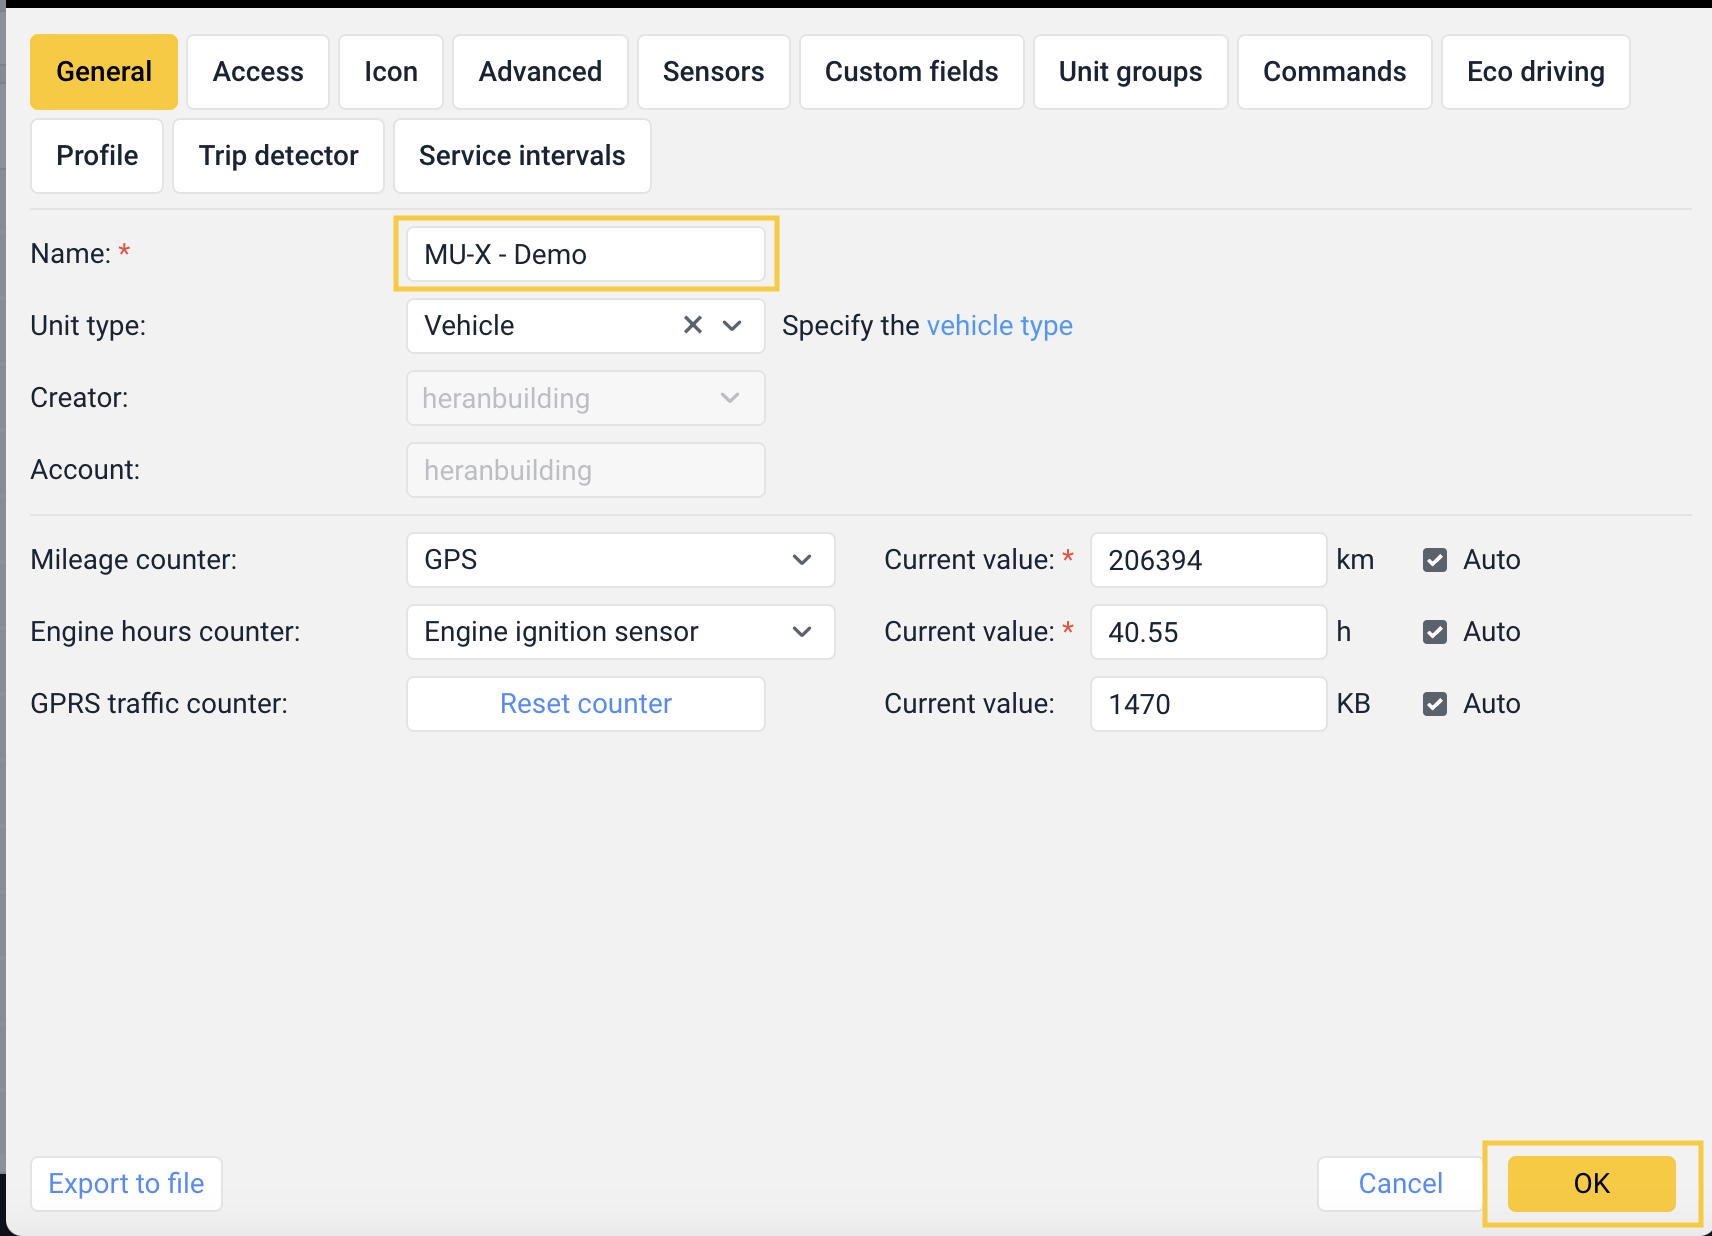Select the Trip detector tab
Screen dimensions: 1712x1236
coord(278,156)
